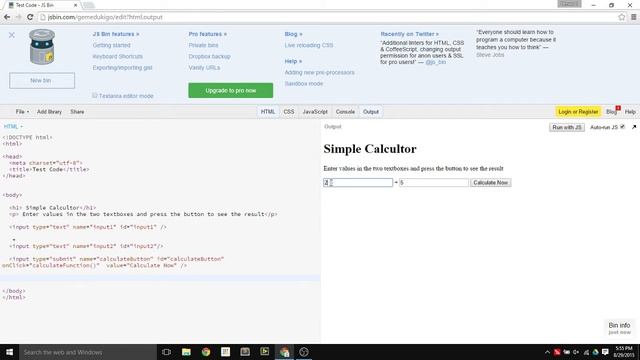Open the Getting started link

[x=111, y=45]
